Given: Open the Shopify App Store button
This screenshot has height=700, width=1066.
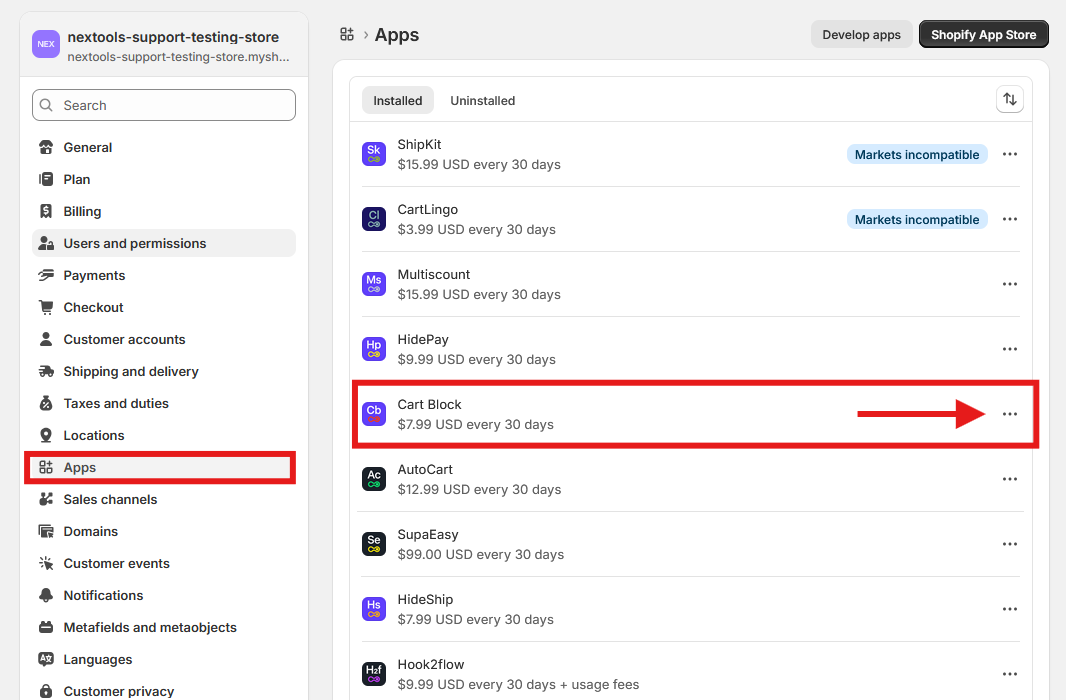Looking at the screenshot, I should [x=983, y=34].
